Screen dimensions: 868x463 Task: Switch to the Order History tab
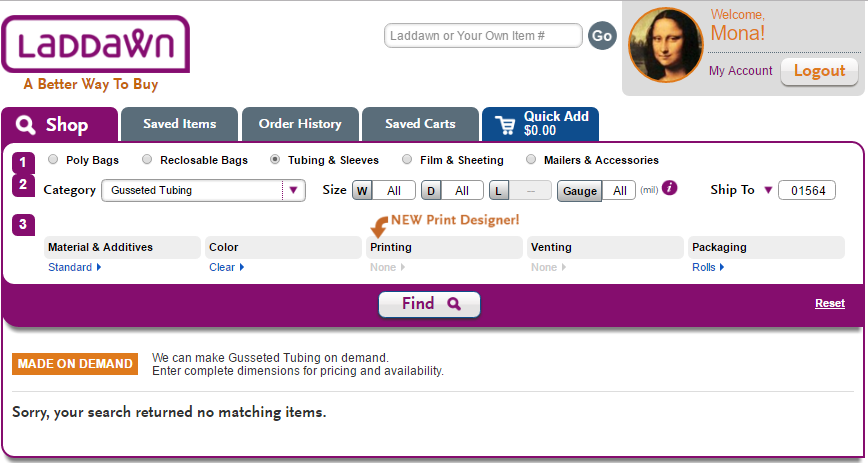click(x=300, y=124)
